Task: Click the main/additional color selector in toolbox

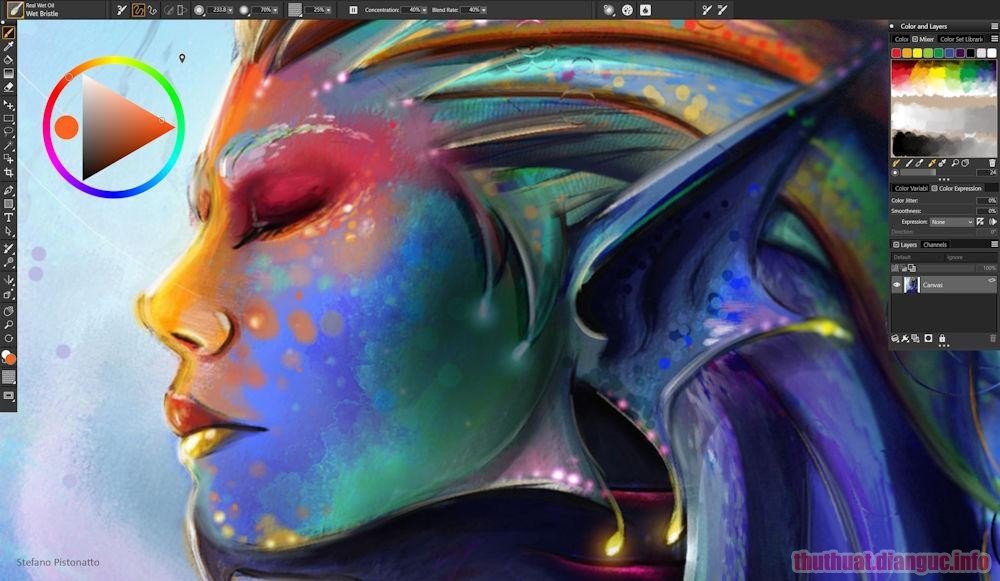Action: (8, 357)
